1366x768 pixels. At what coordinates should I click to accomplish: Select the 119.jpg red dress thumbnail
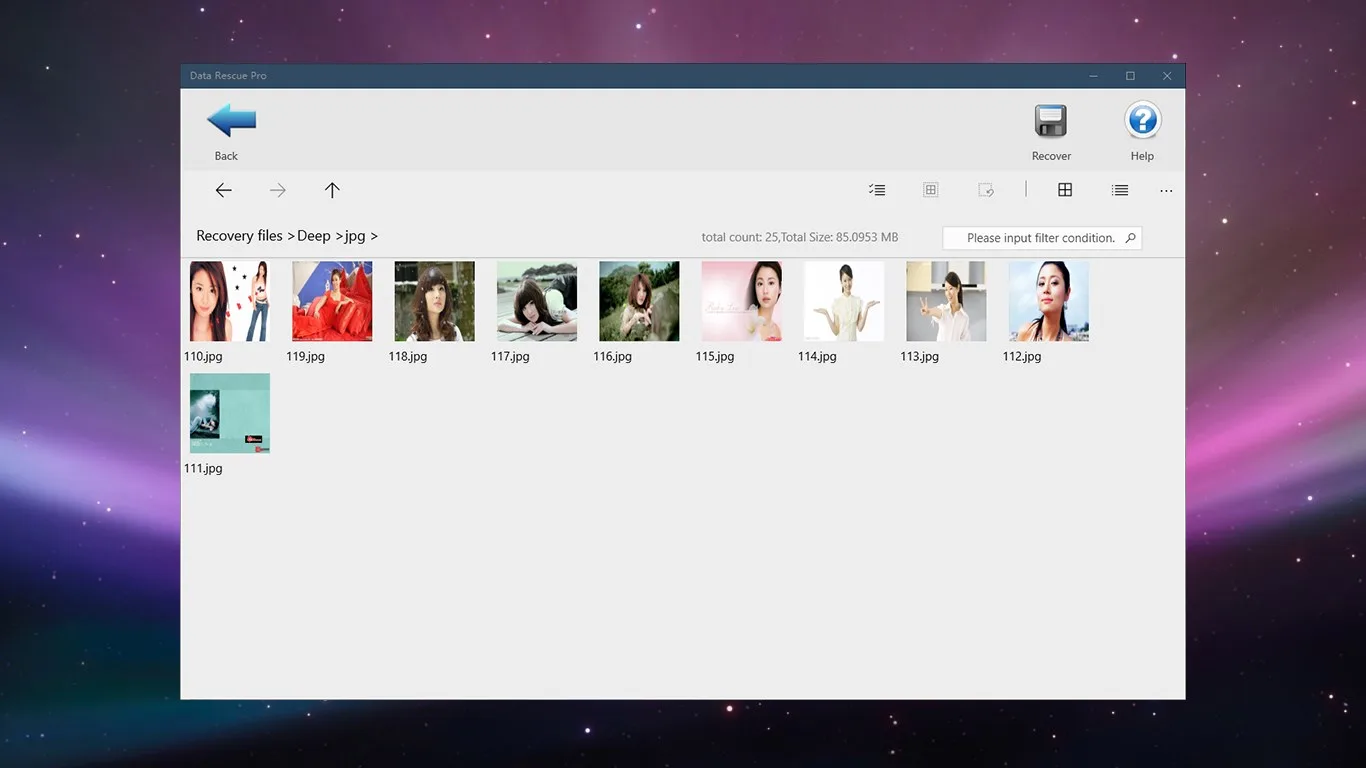[x=332, y=301]
